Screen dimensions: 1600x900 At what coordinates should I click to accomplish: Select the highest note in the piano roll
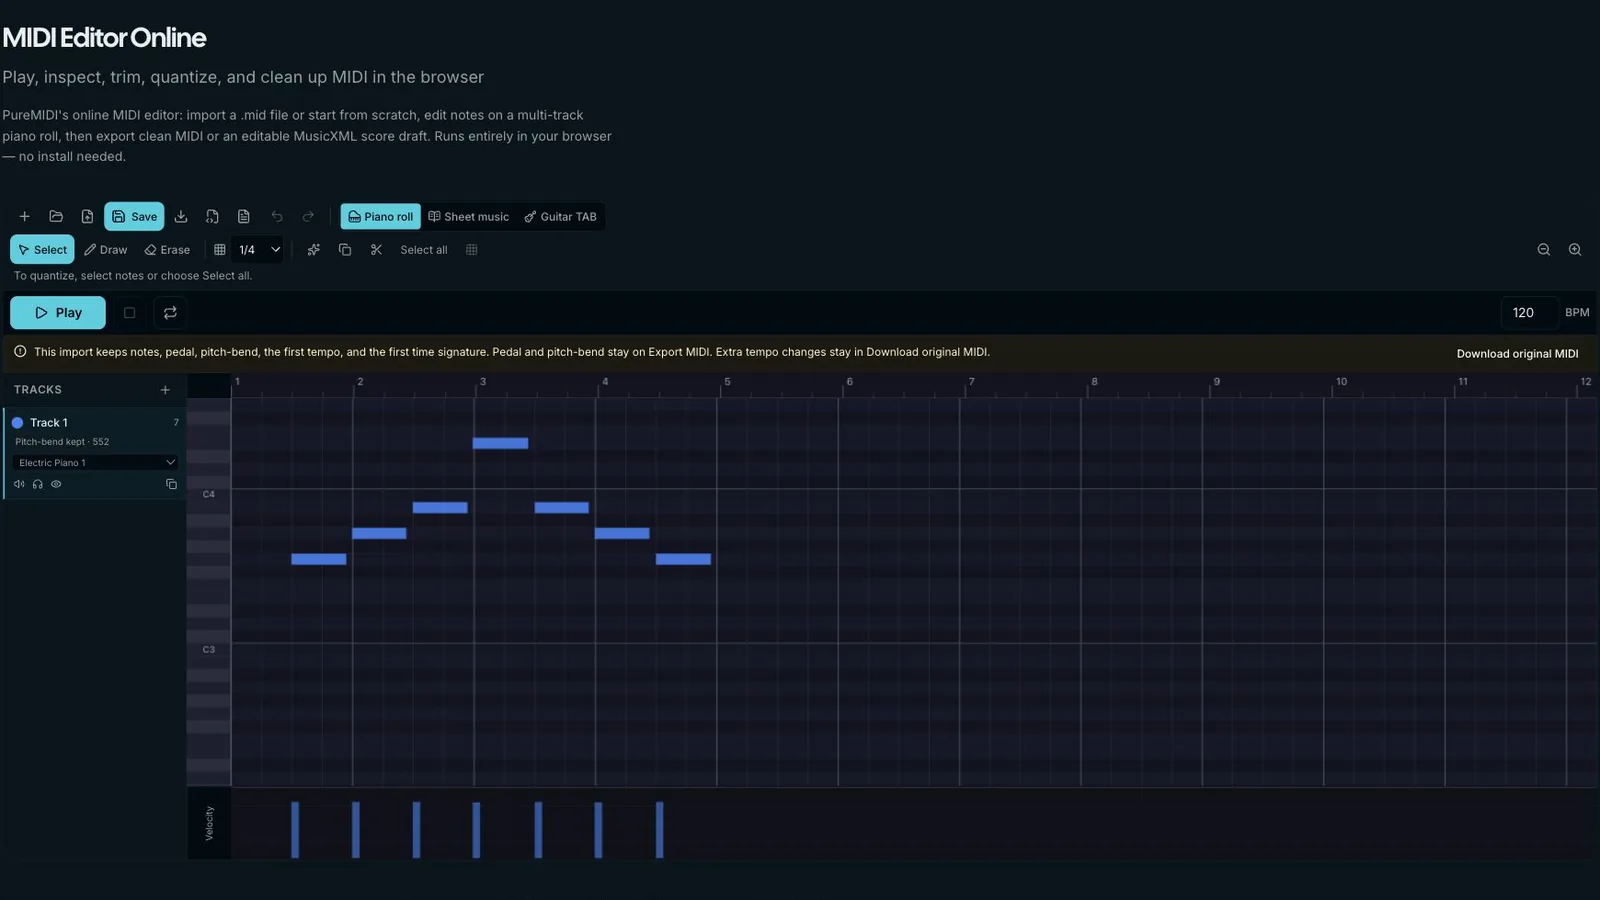[x=500, y=443]
